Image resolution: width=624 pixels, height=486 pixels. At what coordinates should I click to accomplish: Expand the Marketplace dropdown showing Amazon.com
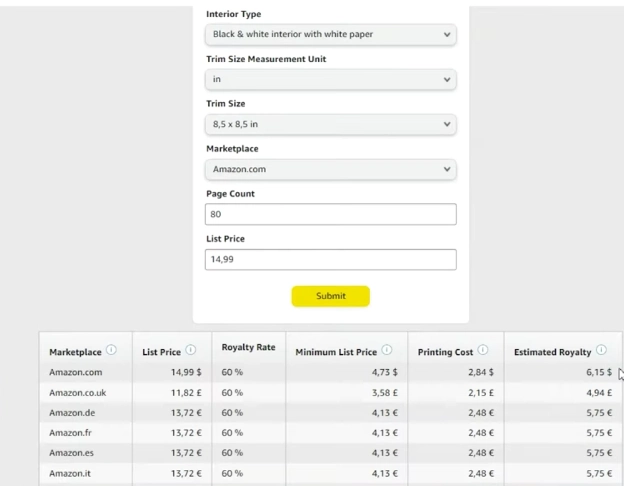[x=331, y=169]
